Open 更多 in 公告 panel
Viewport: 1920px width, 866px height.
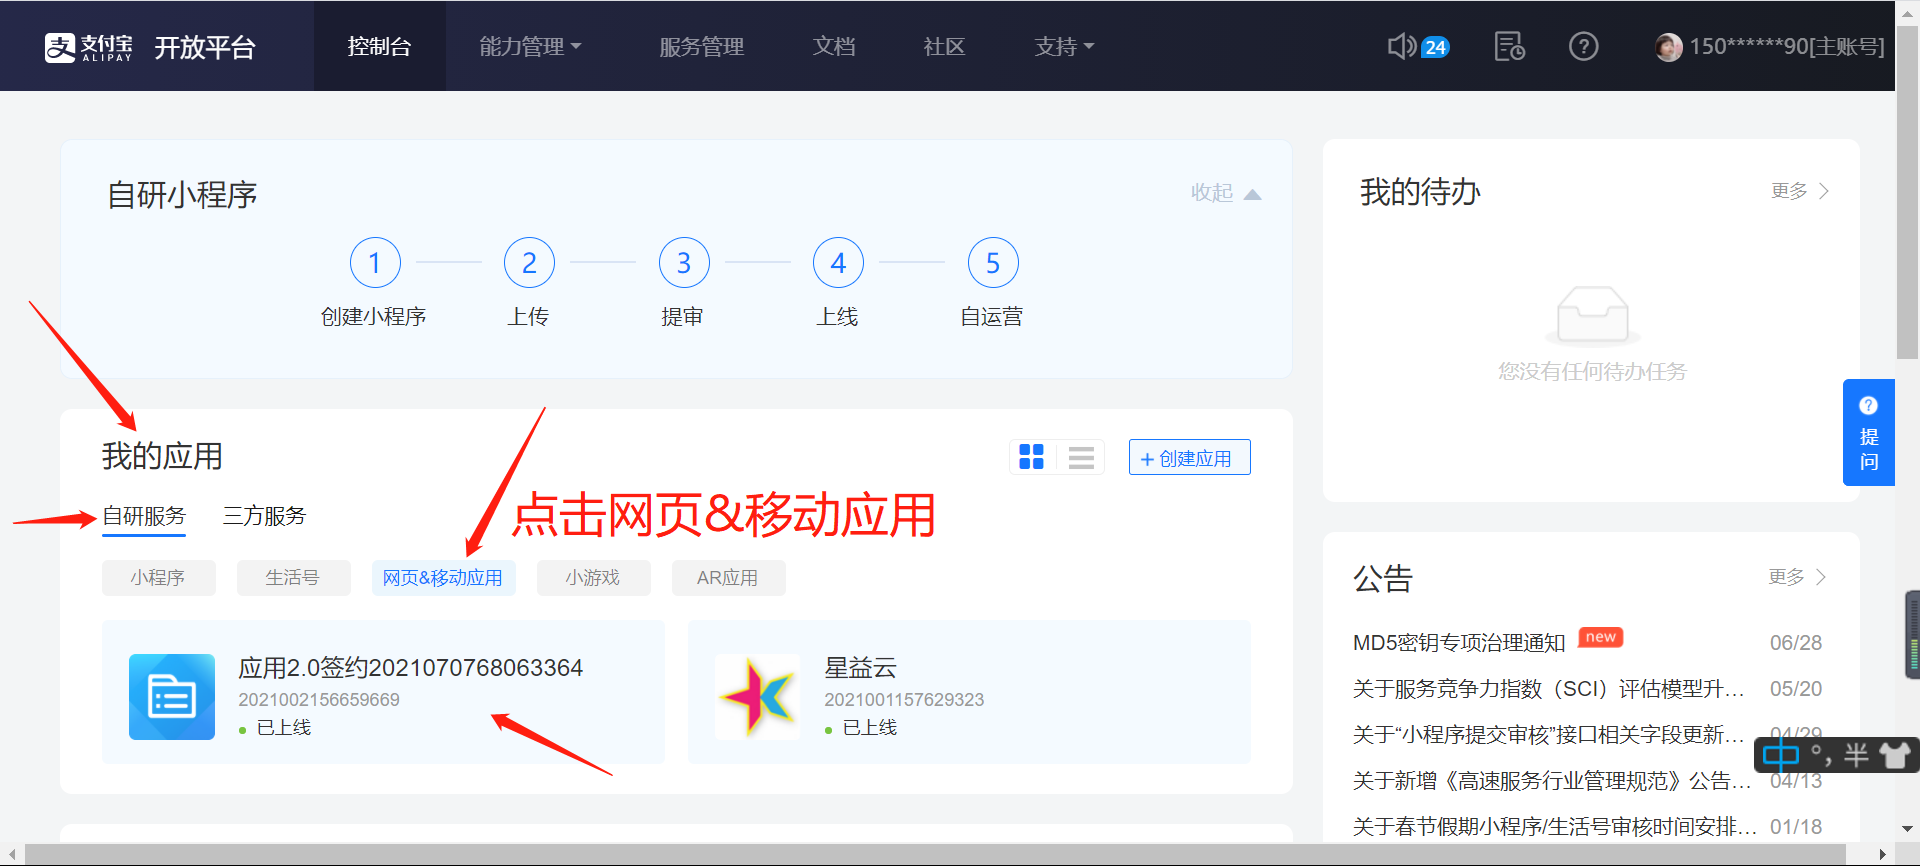(x=1797, y=577)
